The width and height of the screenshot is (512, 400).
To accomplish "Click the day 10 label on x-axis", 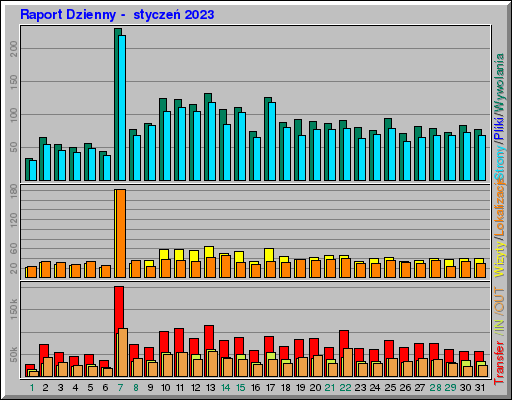I will [165, 388].
